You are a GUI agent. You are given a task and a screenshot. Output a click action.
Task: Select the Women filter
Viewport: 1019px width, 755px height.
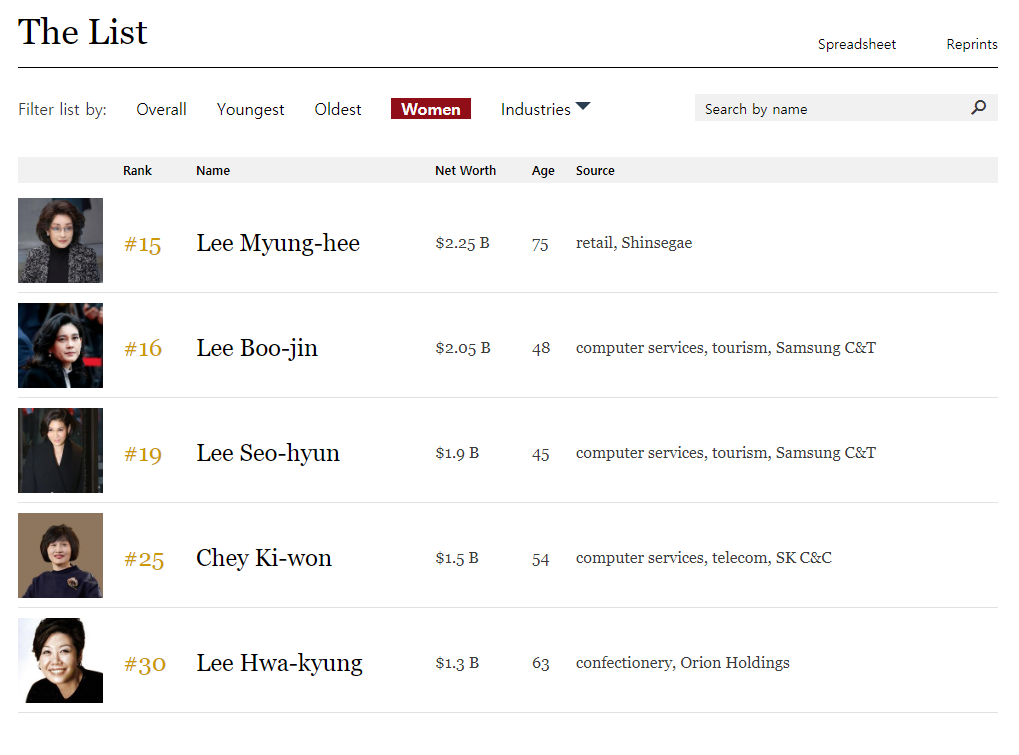tap(431, 109)
